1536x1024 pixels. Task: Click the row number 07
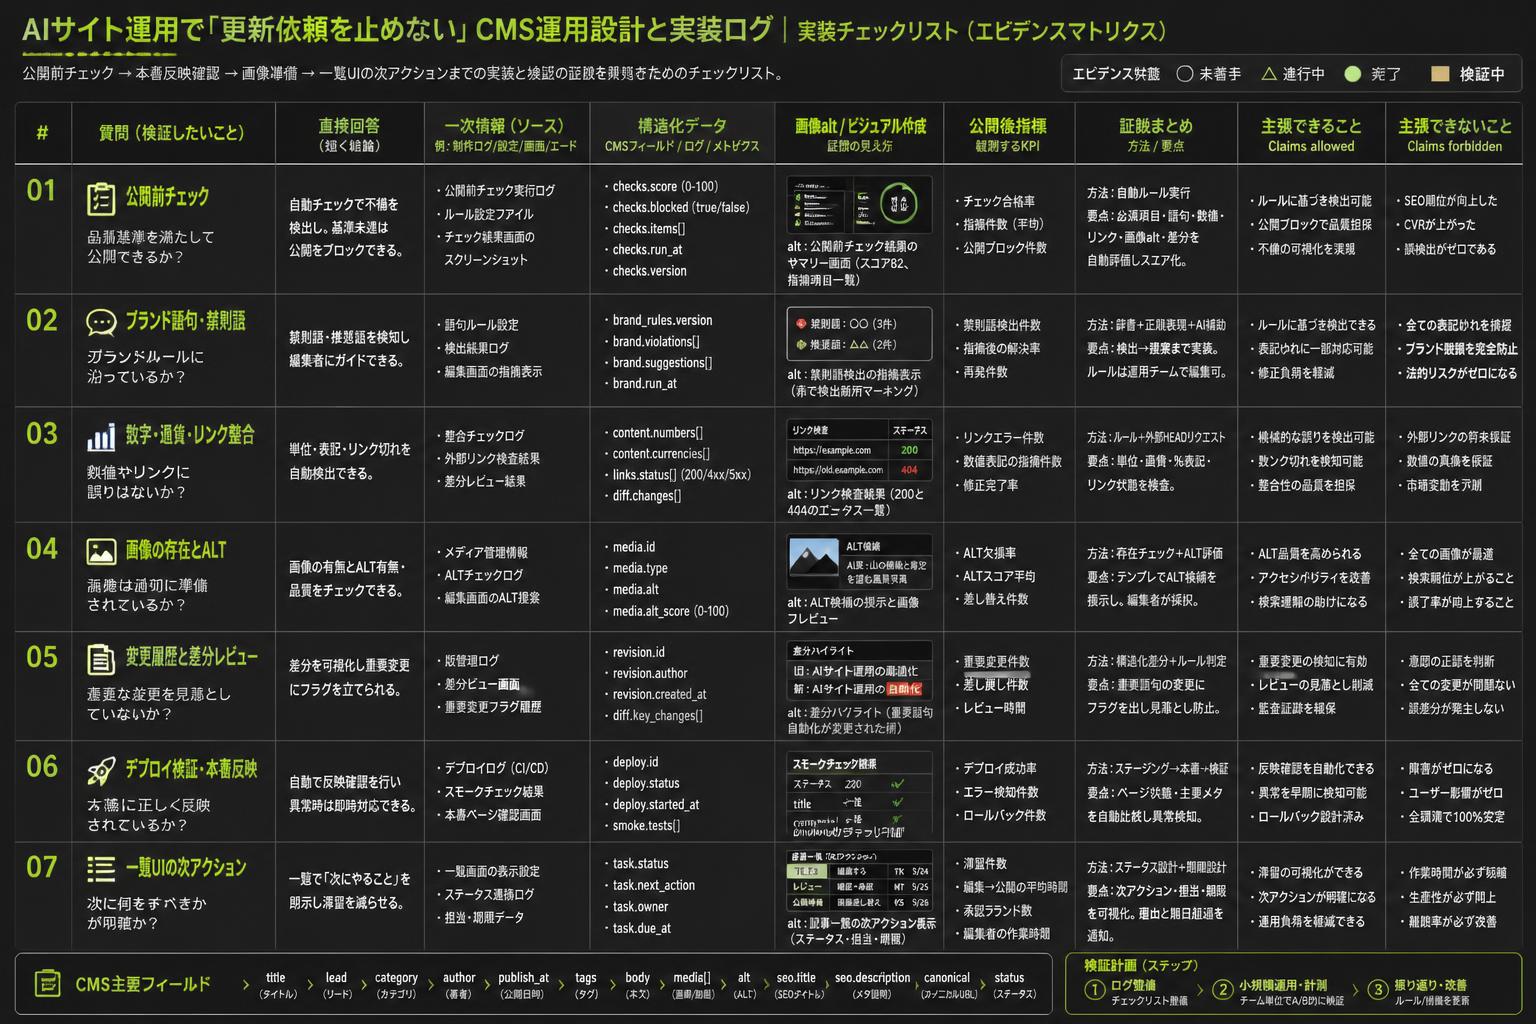tap(41, 866)
